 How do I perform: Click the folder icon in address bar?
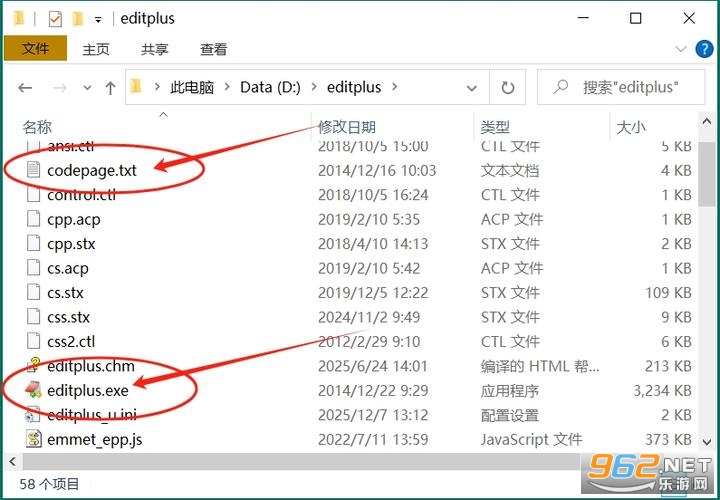click(136, 86)
